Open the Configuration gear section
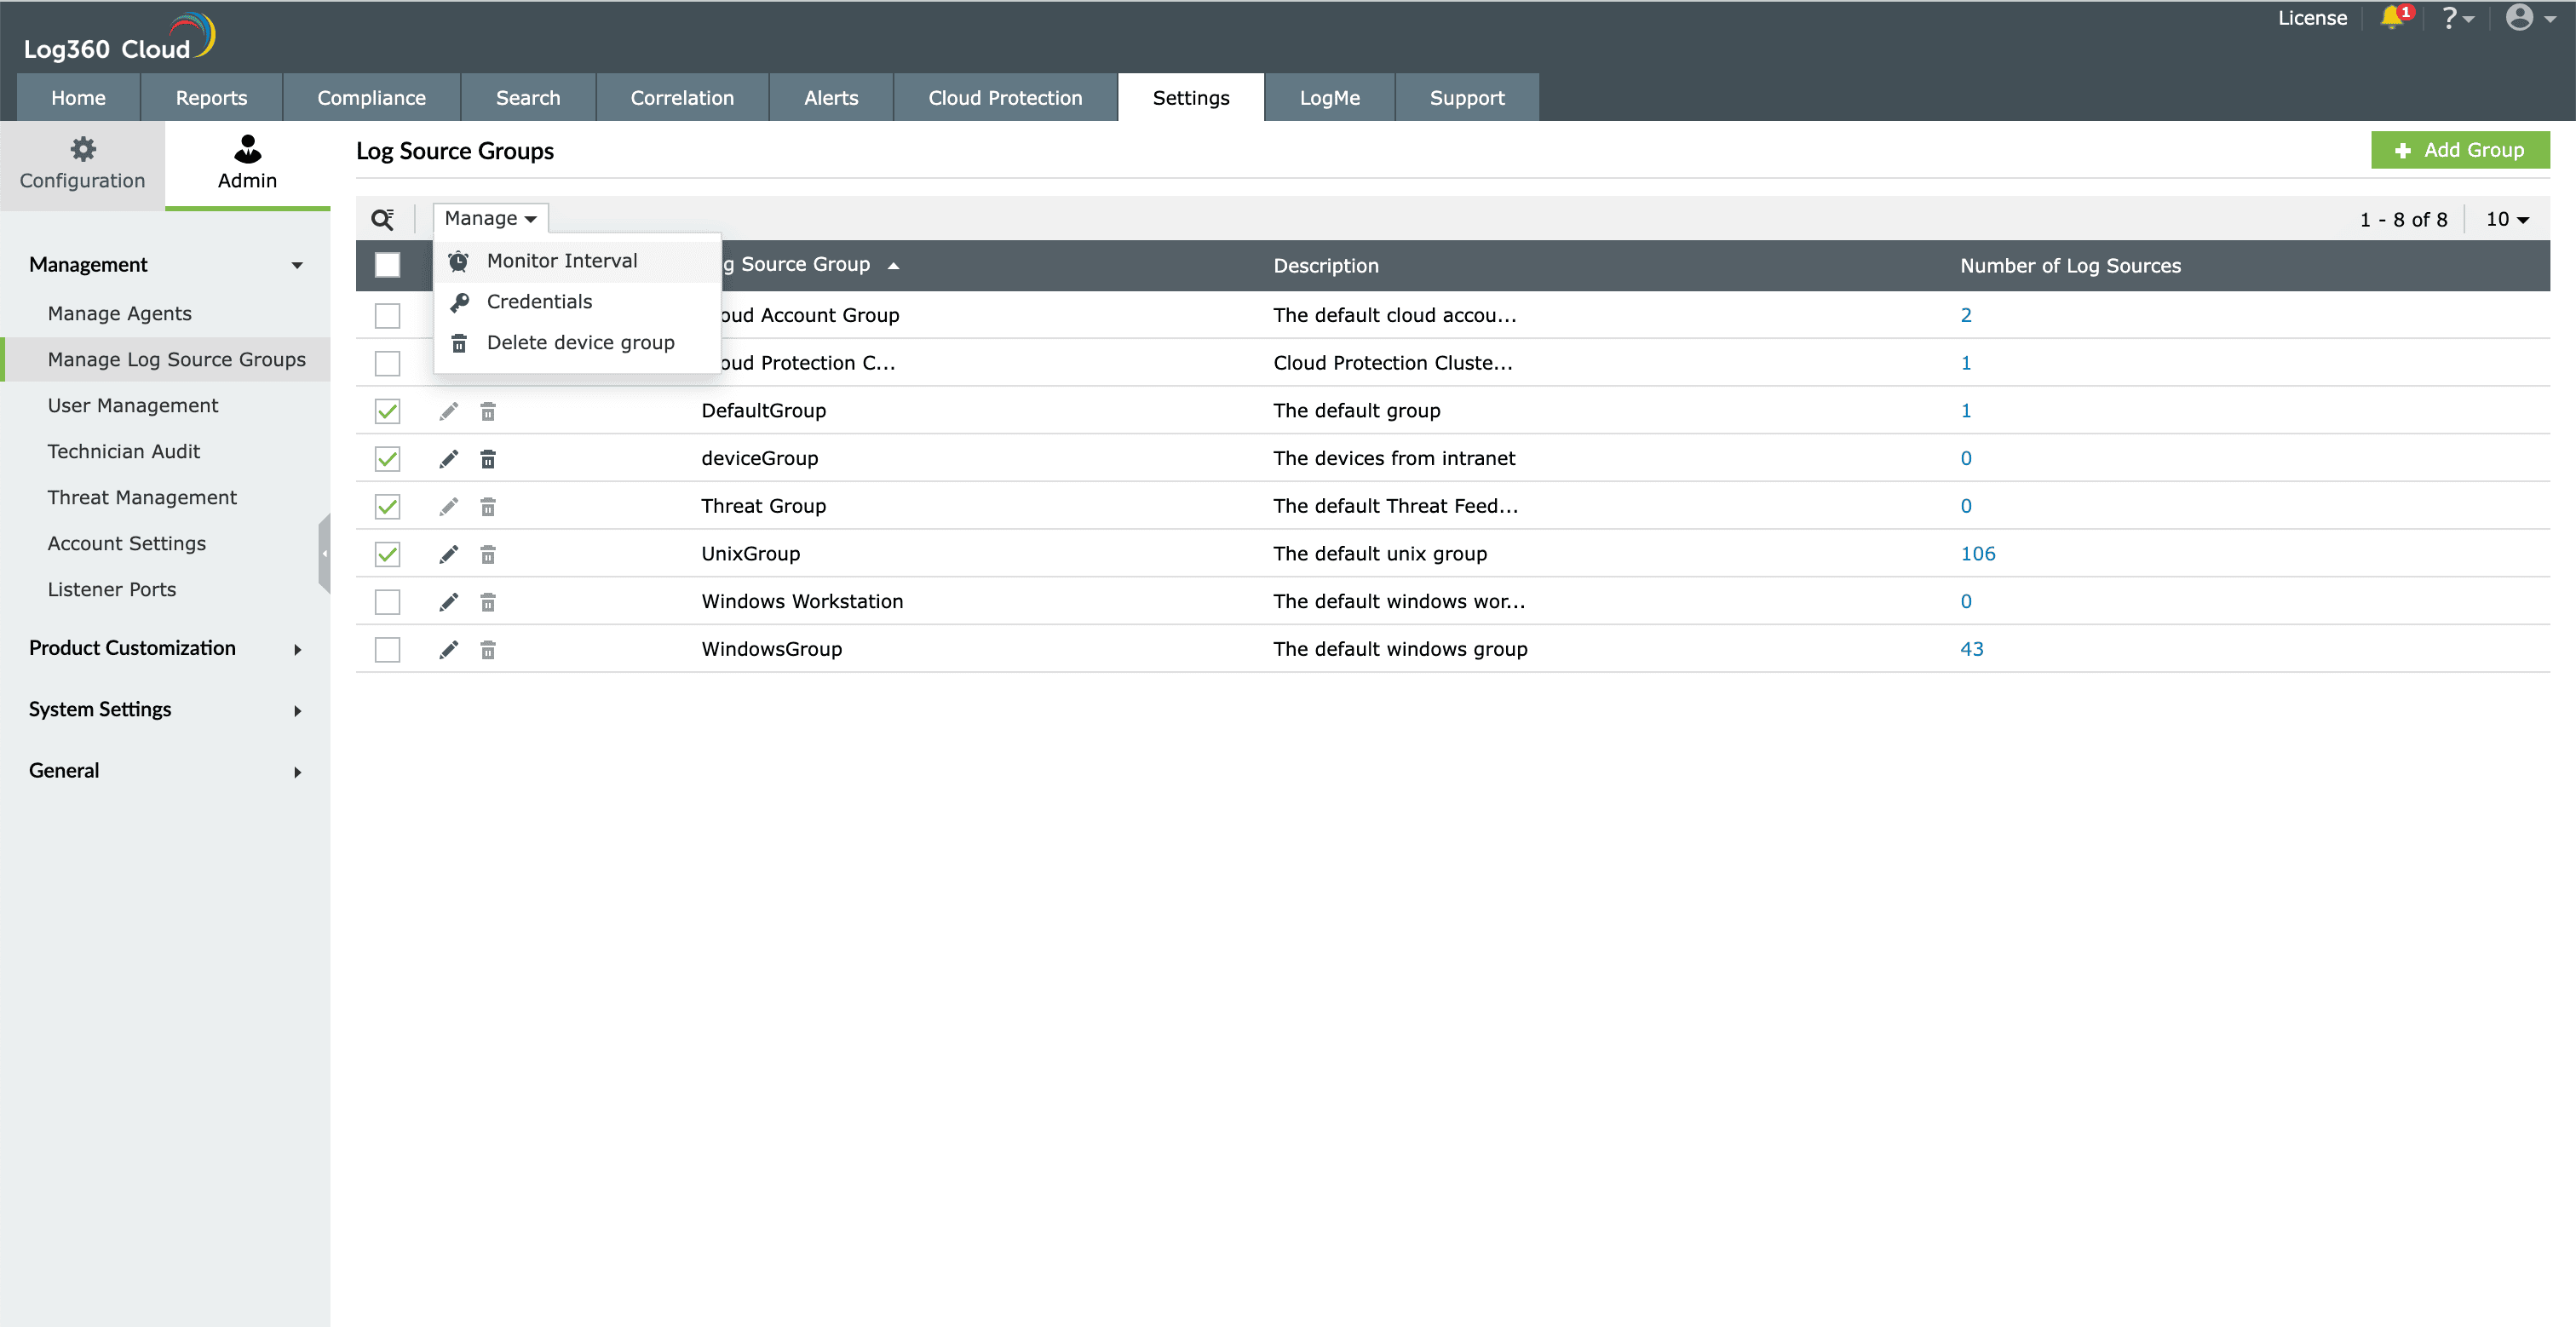The height and width of the screenshot is (1327, 2576). click(82, 164)
